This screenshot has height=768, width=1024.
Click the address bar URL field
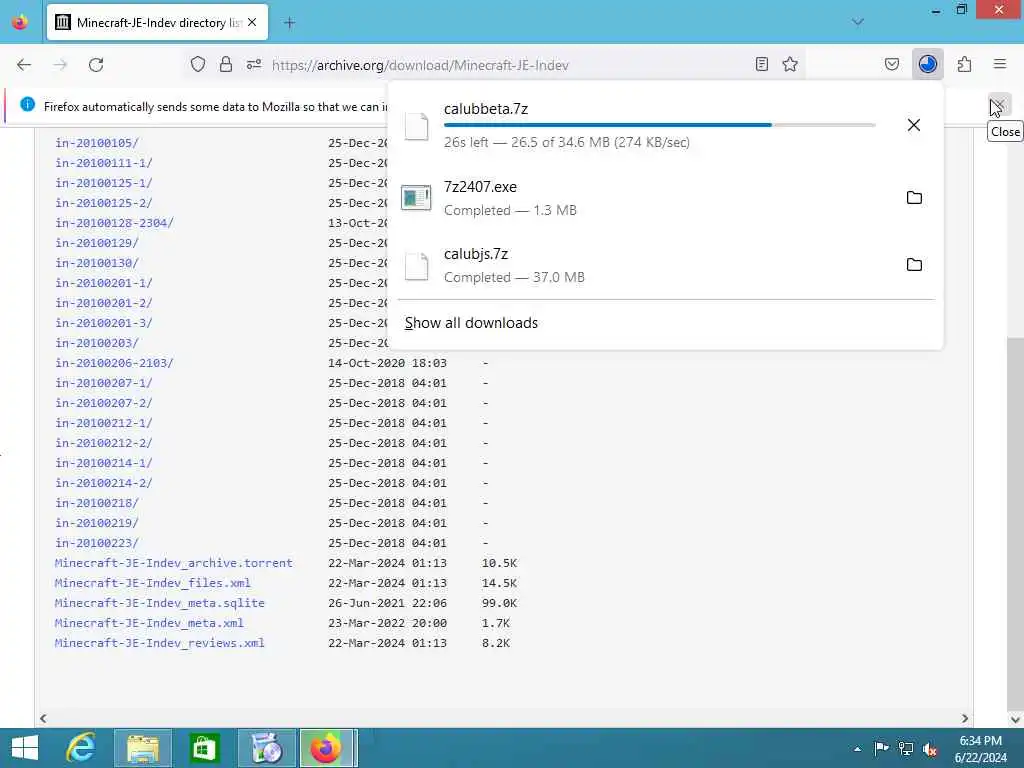[x=496, y=65]
